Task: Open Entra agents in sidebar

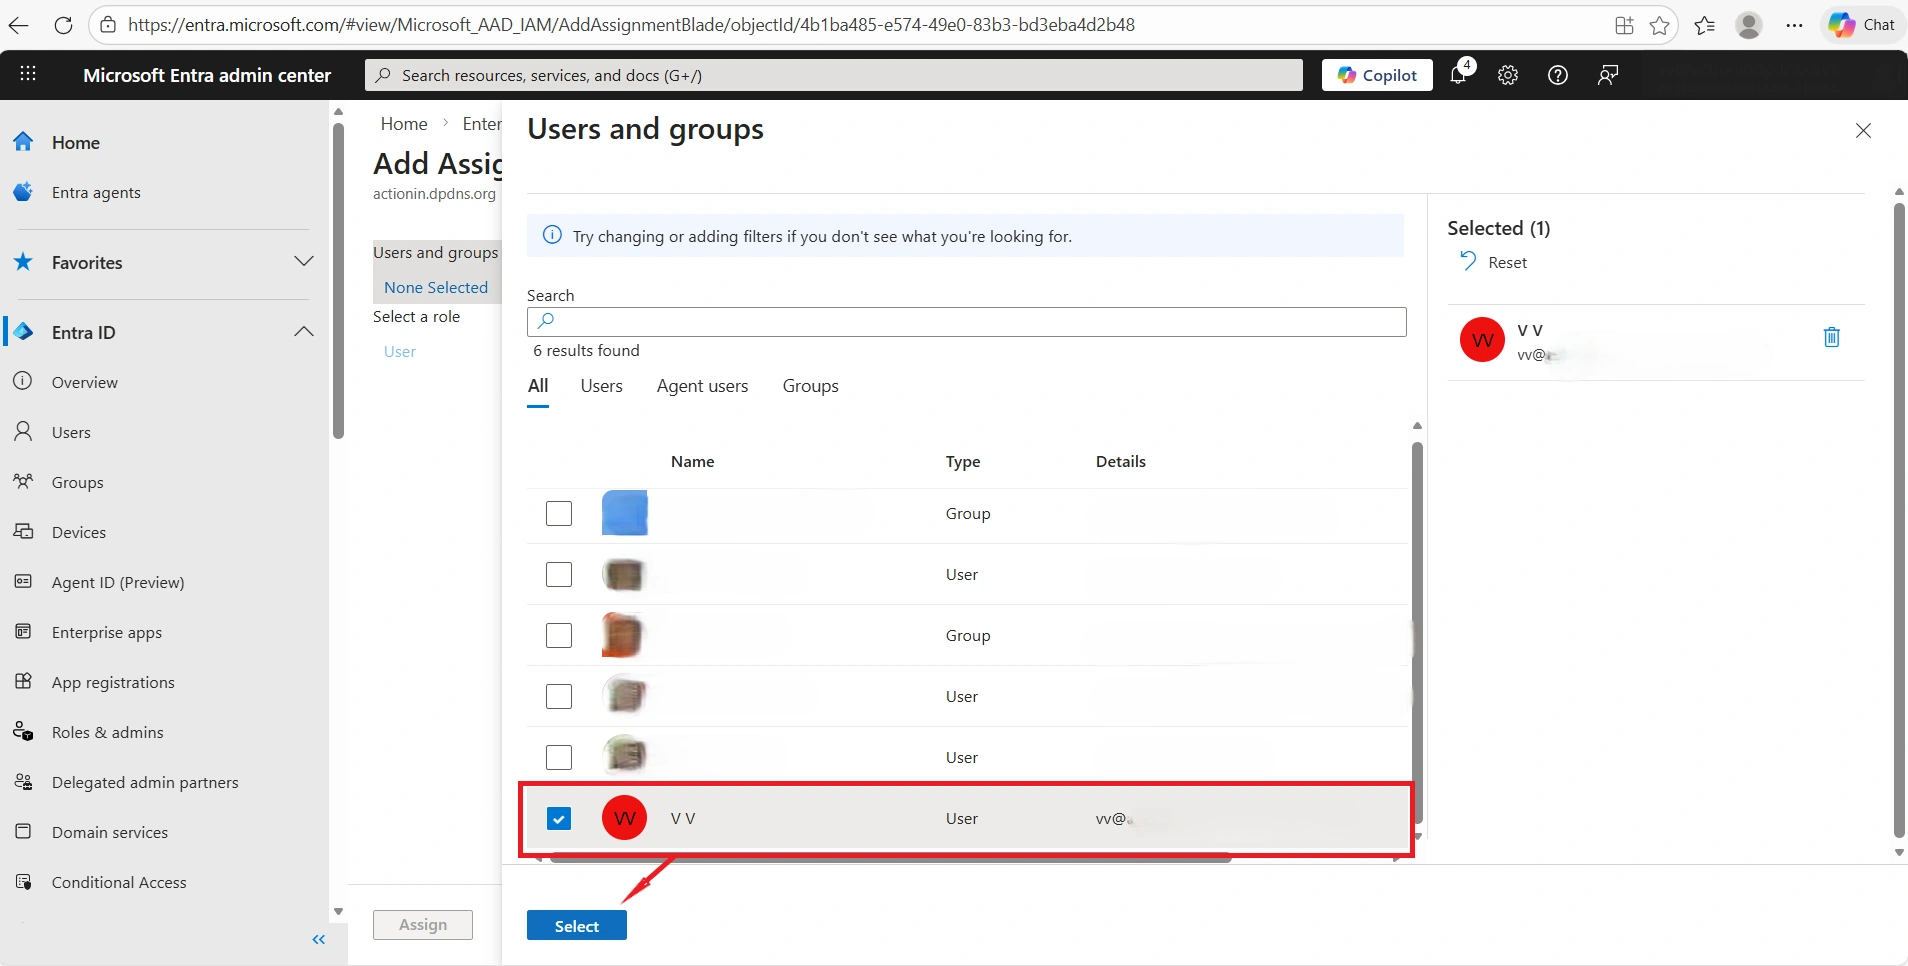Action: (x=96, y=192)
